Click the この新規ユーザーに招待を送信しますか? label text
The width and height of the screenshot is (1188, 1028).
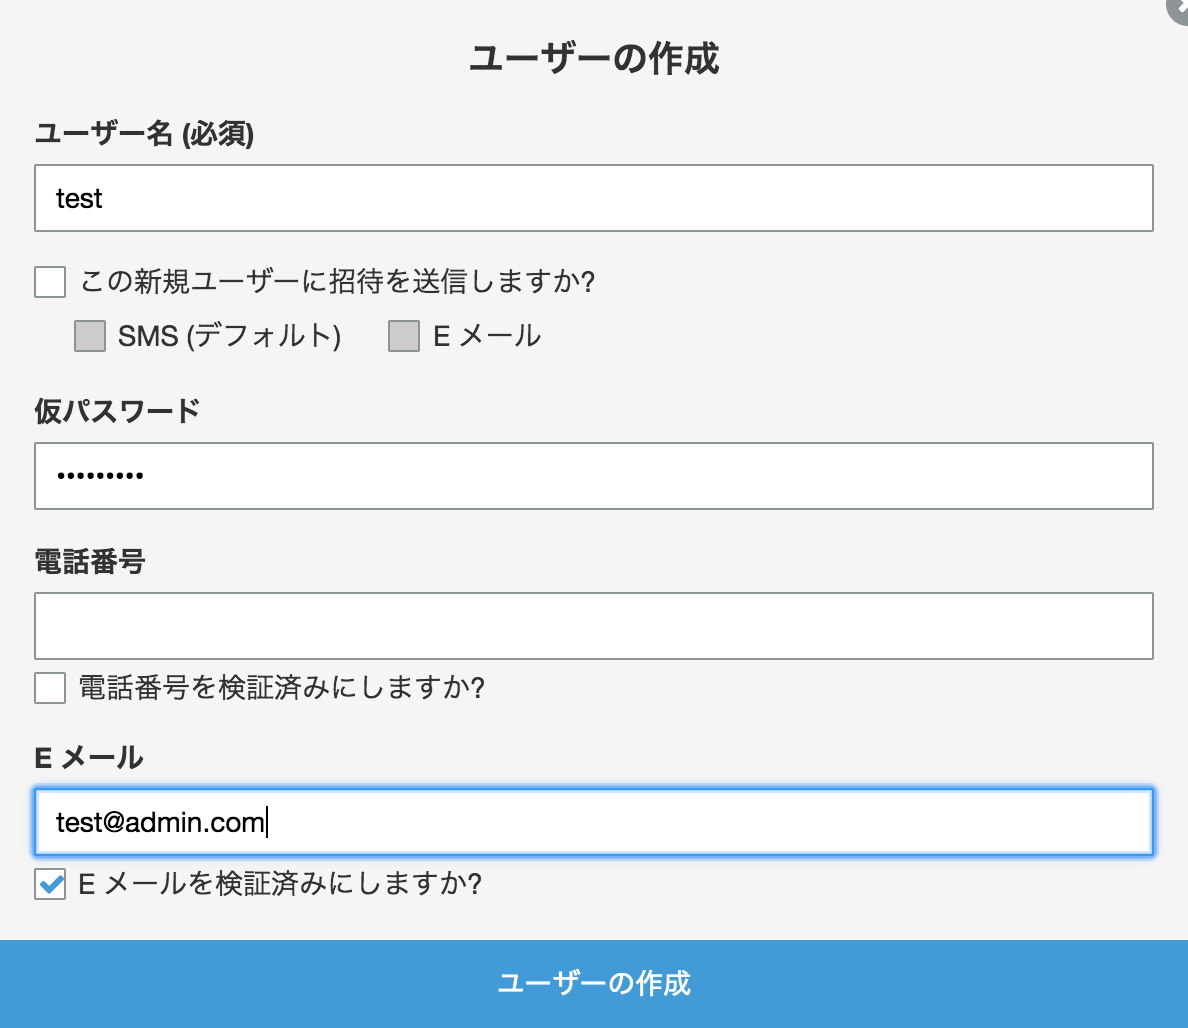[337, 282]
